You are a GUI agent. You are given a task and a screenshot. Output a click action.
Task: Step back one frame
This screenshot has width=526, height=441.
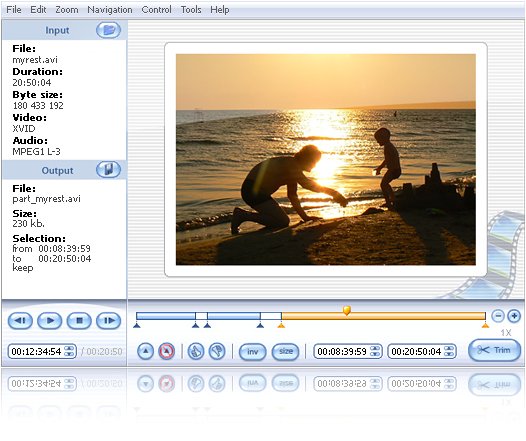pyautogui.click(x=20, y=321)
